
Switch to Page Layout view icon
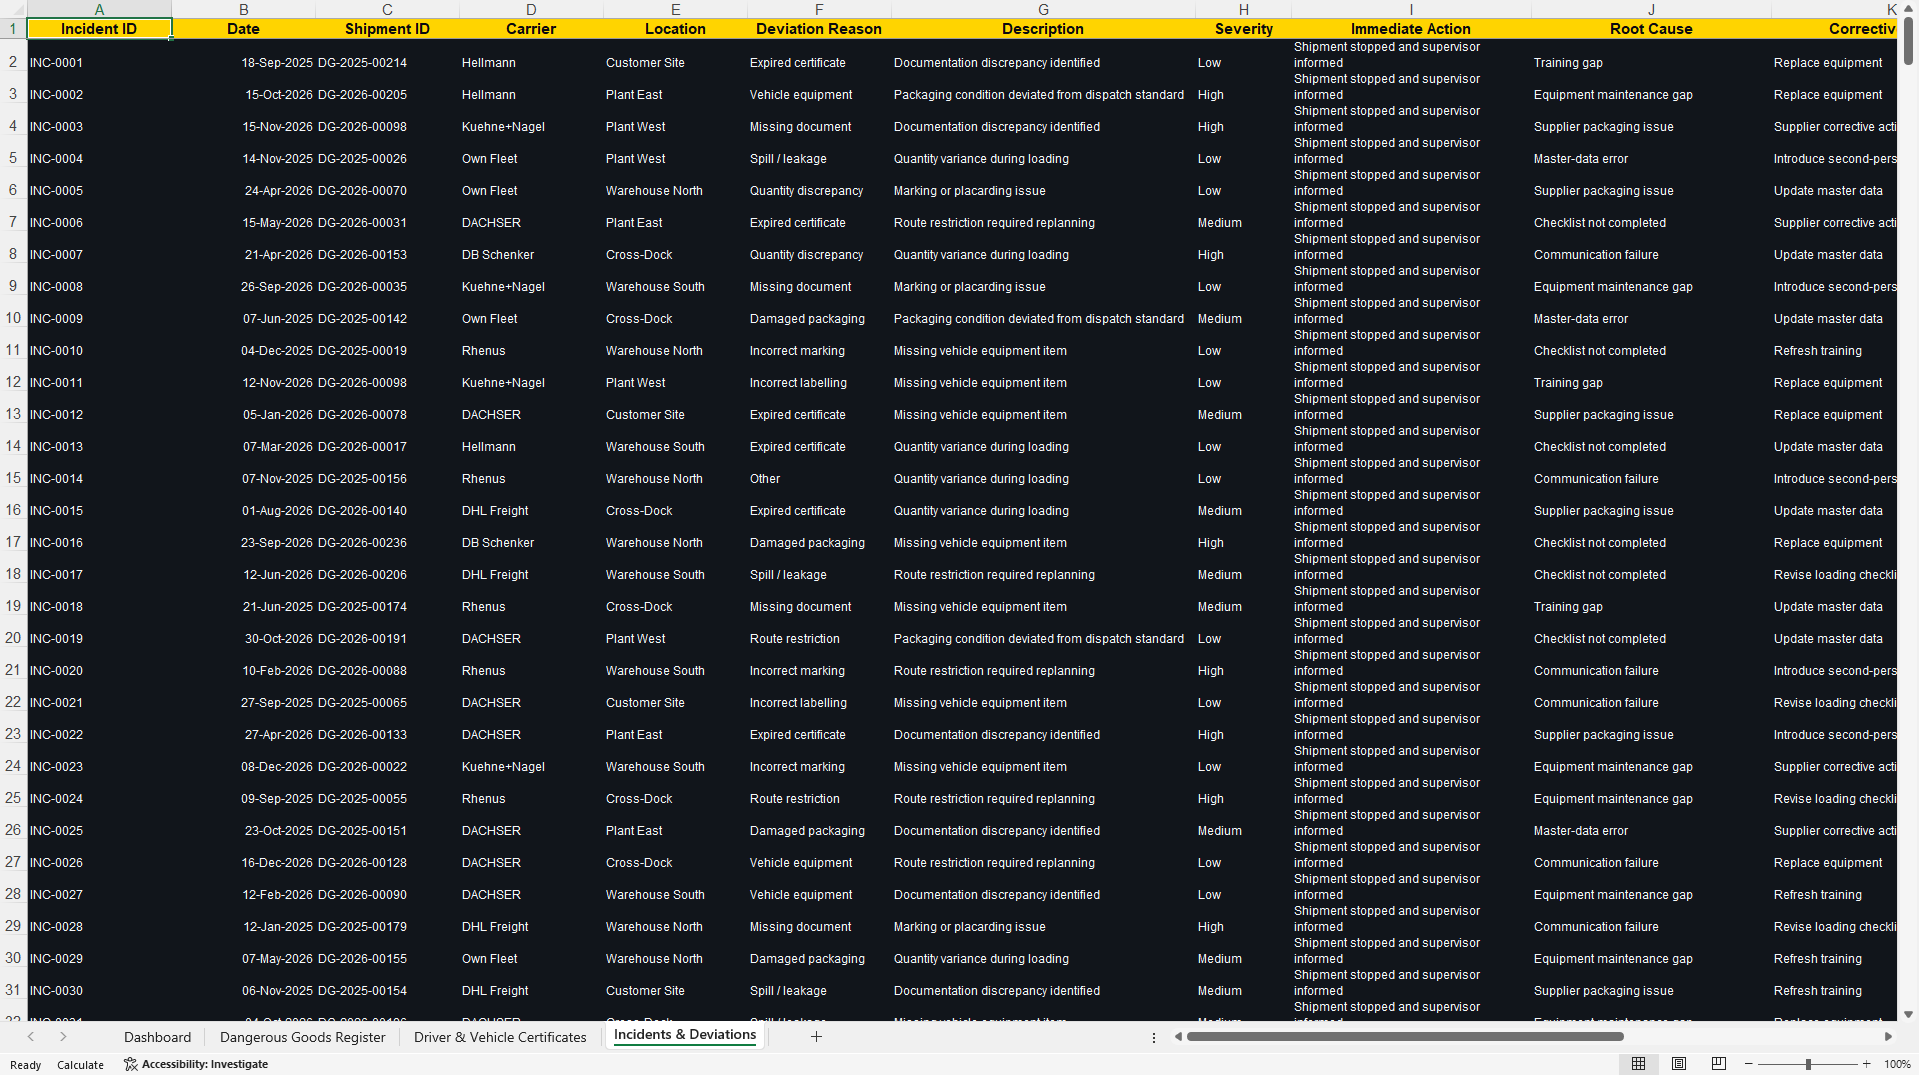[1679, 1064]
